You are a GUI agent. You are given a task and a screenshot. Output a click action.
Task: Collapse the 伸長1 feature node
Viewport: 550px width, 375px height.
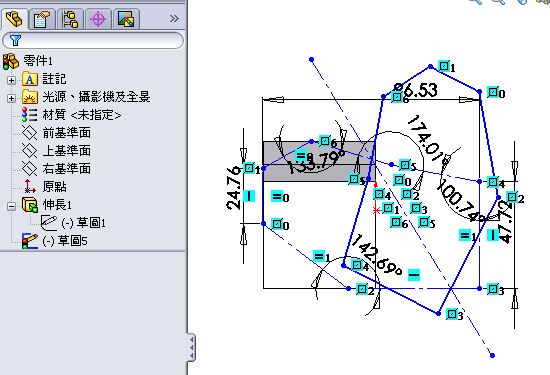pos(12,206)
